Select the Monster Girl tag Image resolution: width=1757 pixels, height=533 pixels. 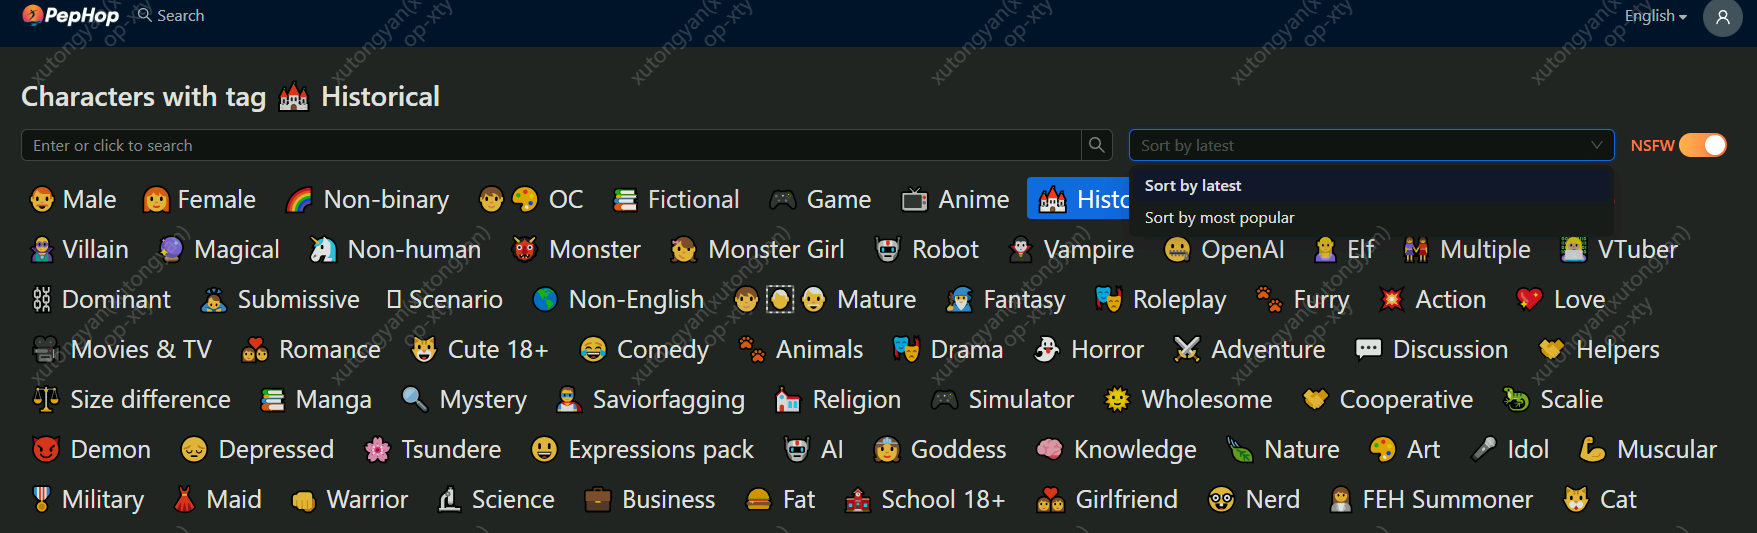click(757, 249)
